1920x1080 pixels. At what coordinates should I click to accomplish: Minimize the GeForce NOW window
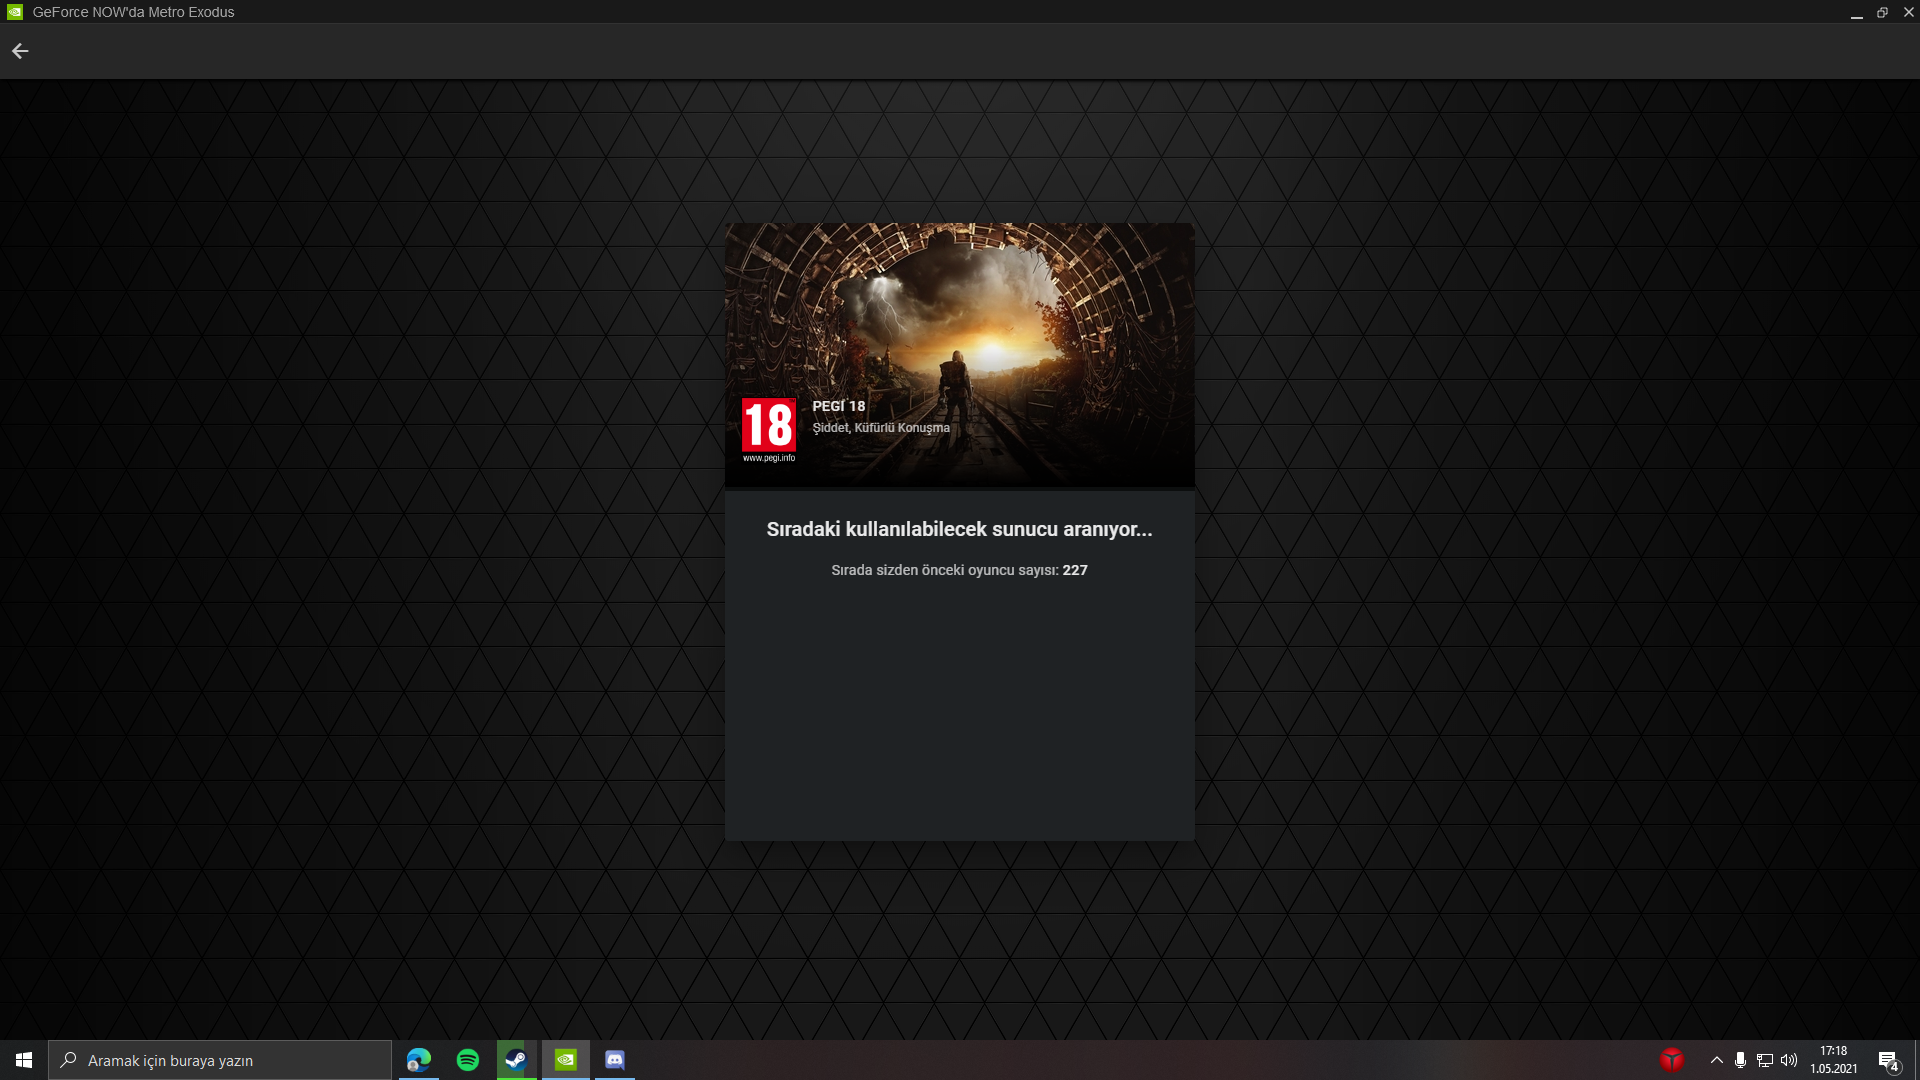point(1856,12)
